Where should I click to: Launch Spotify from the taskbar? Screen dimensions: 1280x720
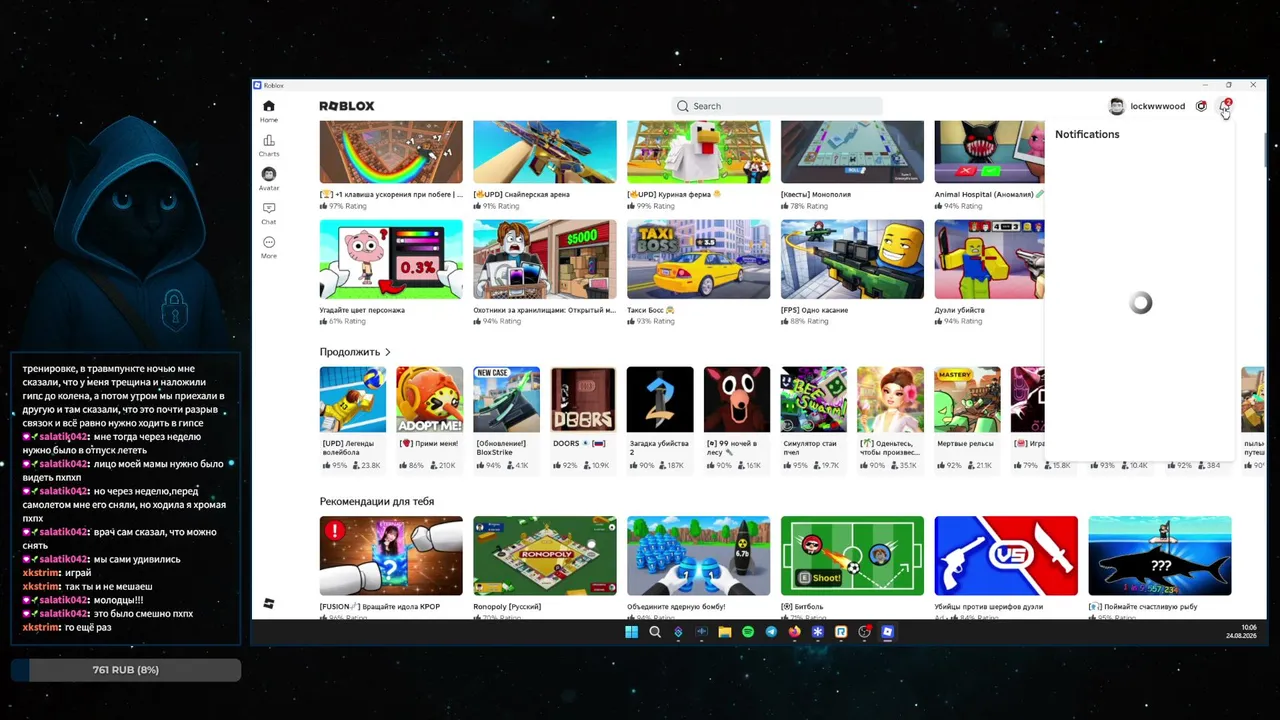(748, 632)
